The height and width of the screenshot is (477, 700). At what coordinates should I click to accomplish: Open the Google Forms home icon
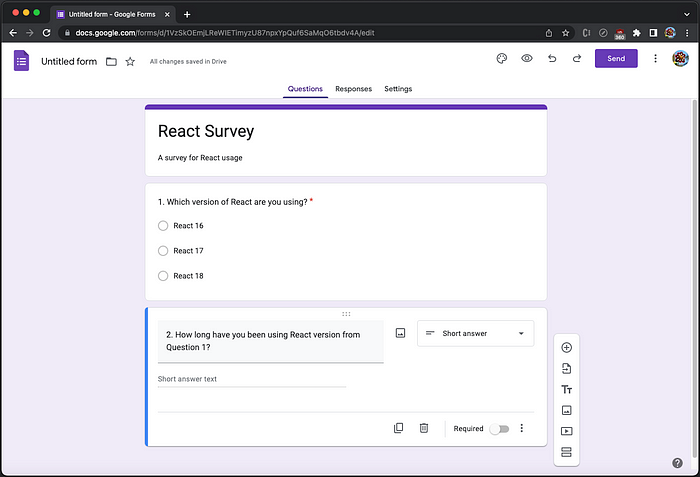pos(21,61)
